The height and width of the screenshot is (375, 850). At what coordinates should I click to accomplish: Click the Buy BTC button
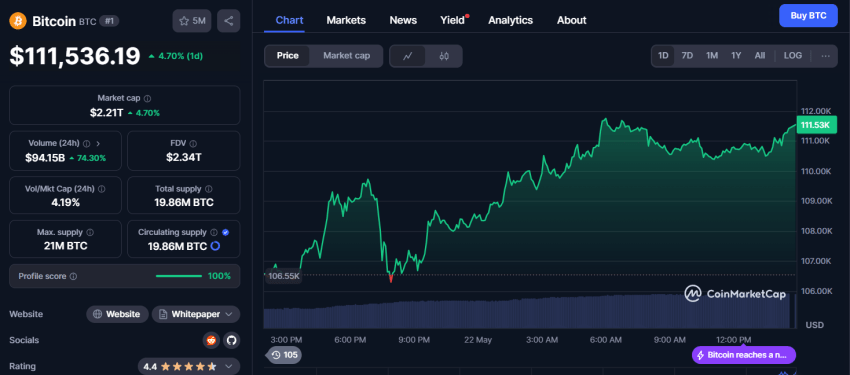808,16
